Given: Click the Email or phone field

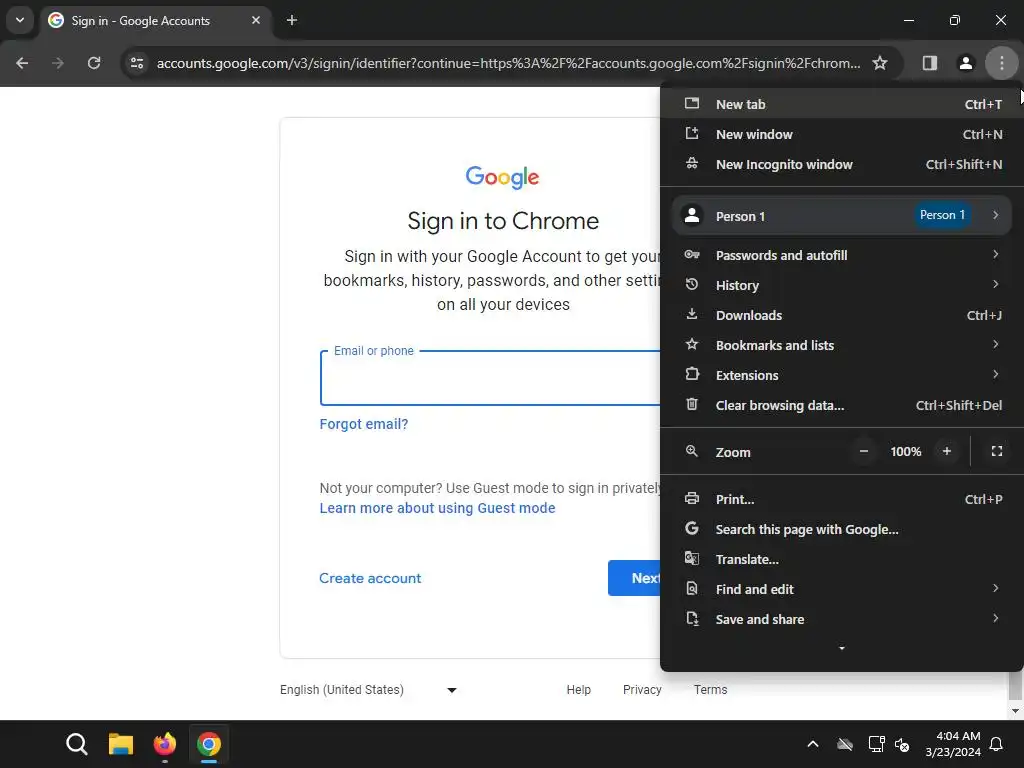Looking at the screenshot, I should tap(490, 378).
